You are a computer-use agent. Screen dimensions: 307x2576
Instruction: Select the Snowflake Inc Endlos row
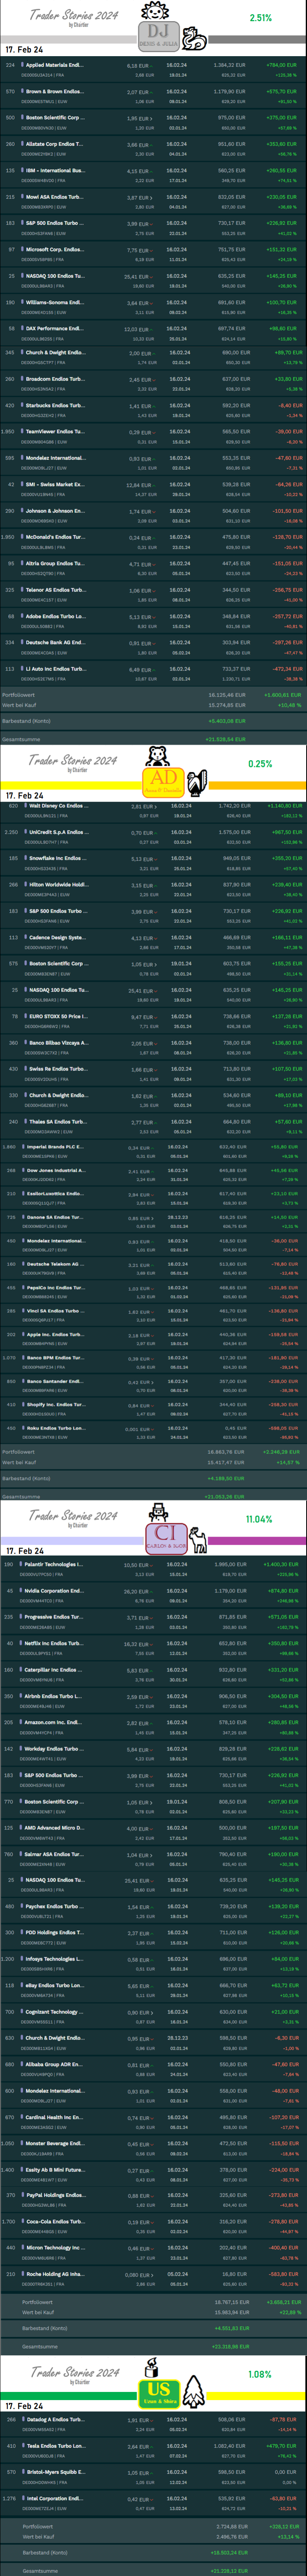(x=153, y=862)
